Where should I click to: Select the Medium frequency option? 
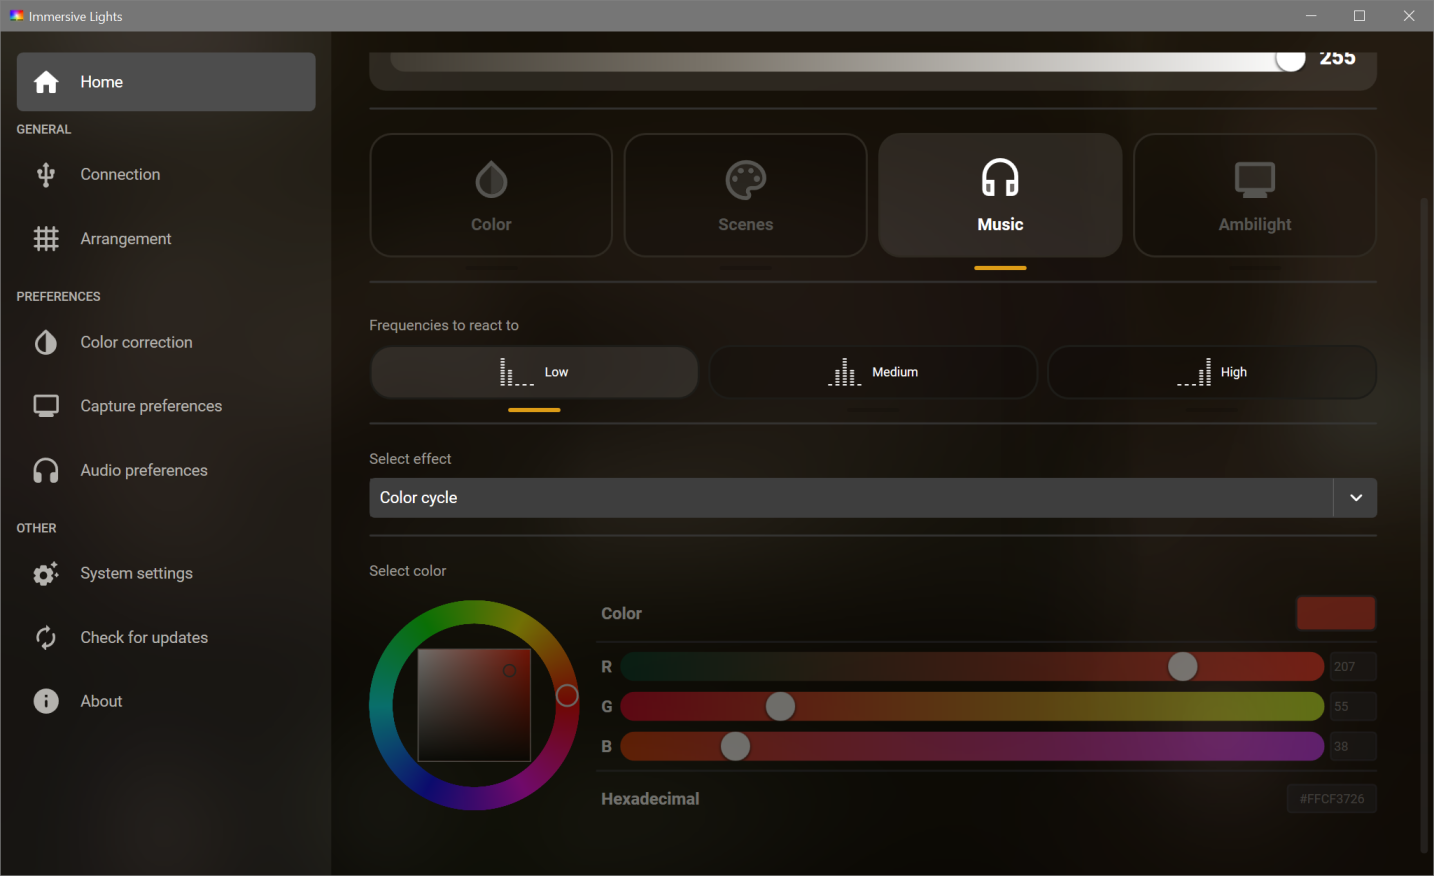[872, 373]
